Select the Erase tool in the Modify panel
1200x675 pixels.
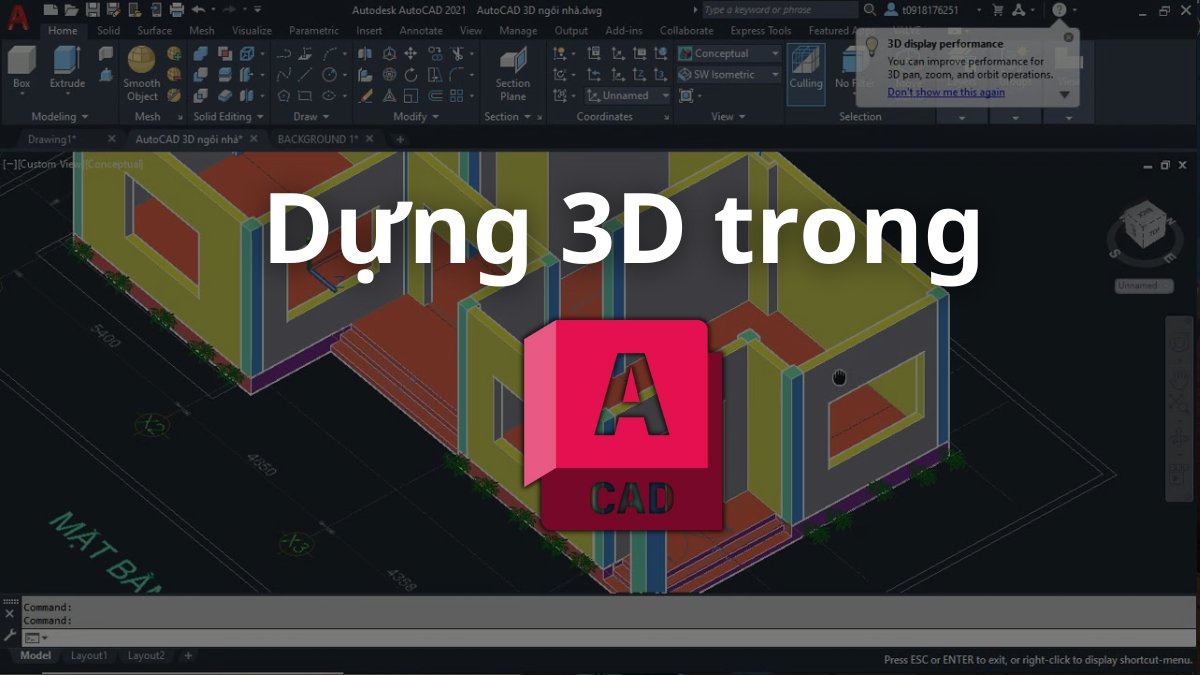(x=366, y=96)
